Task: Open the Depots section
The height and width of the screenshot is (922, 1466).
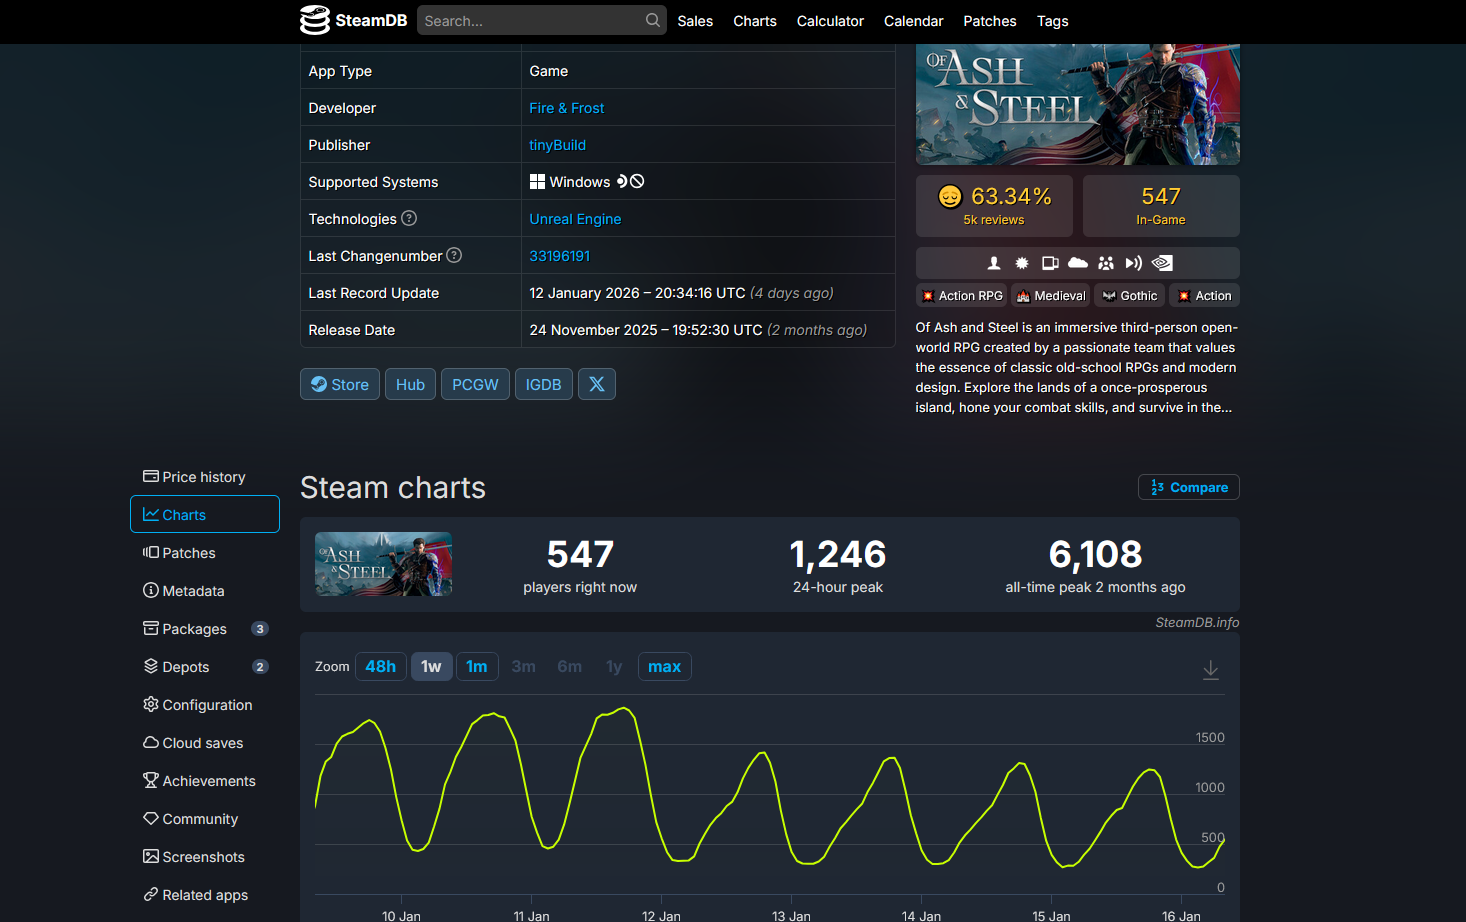Action: (x=205, y=667)
